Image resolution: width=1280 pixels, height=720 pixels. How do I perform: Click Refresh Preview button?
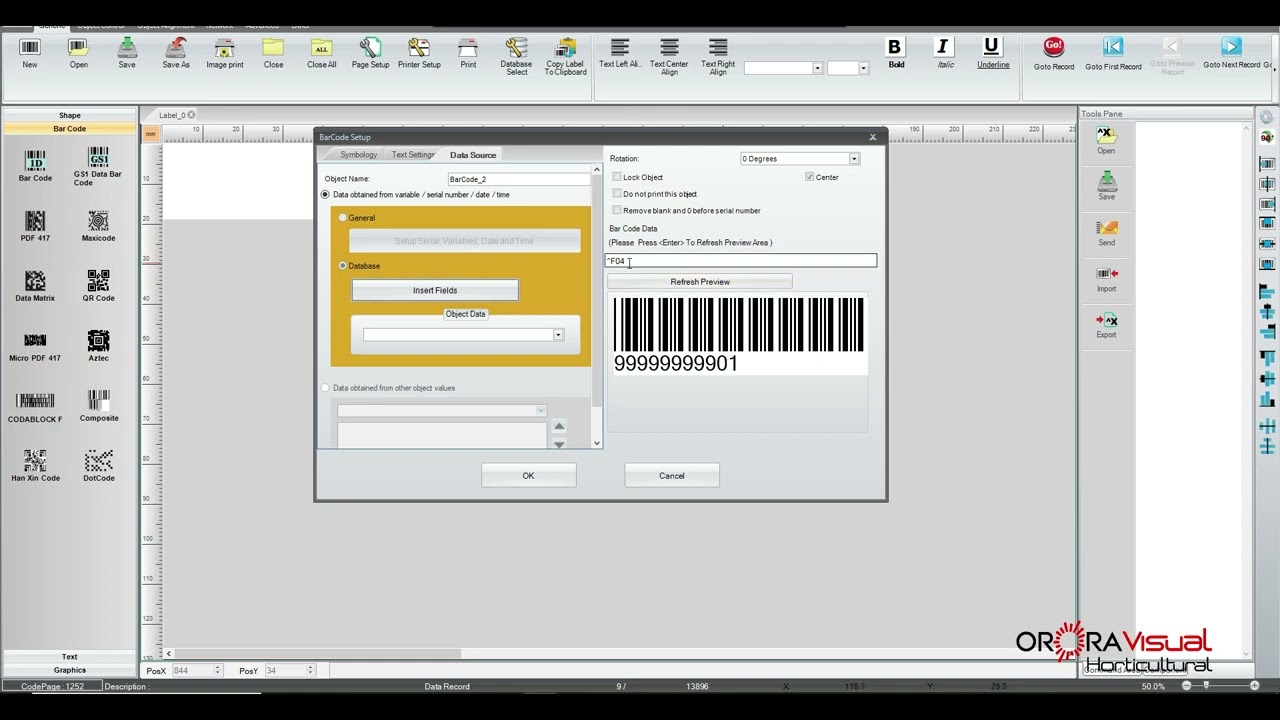click(x=700, y=282)
